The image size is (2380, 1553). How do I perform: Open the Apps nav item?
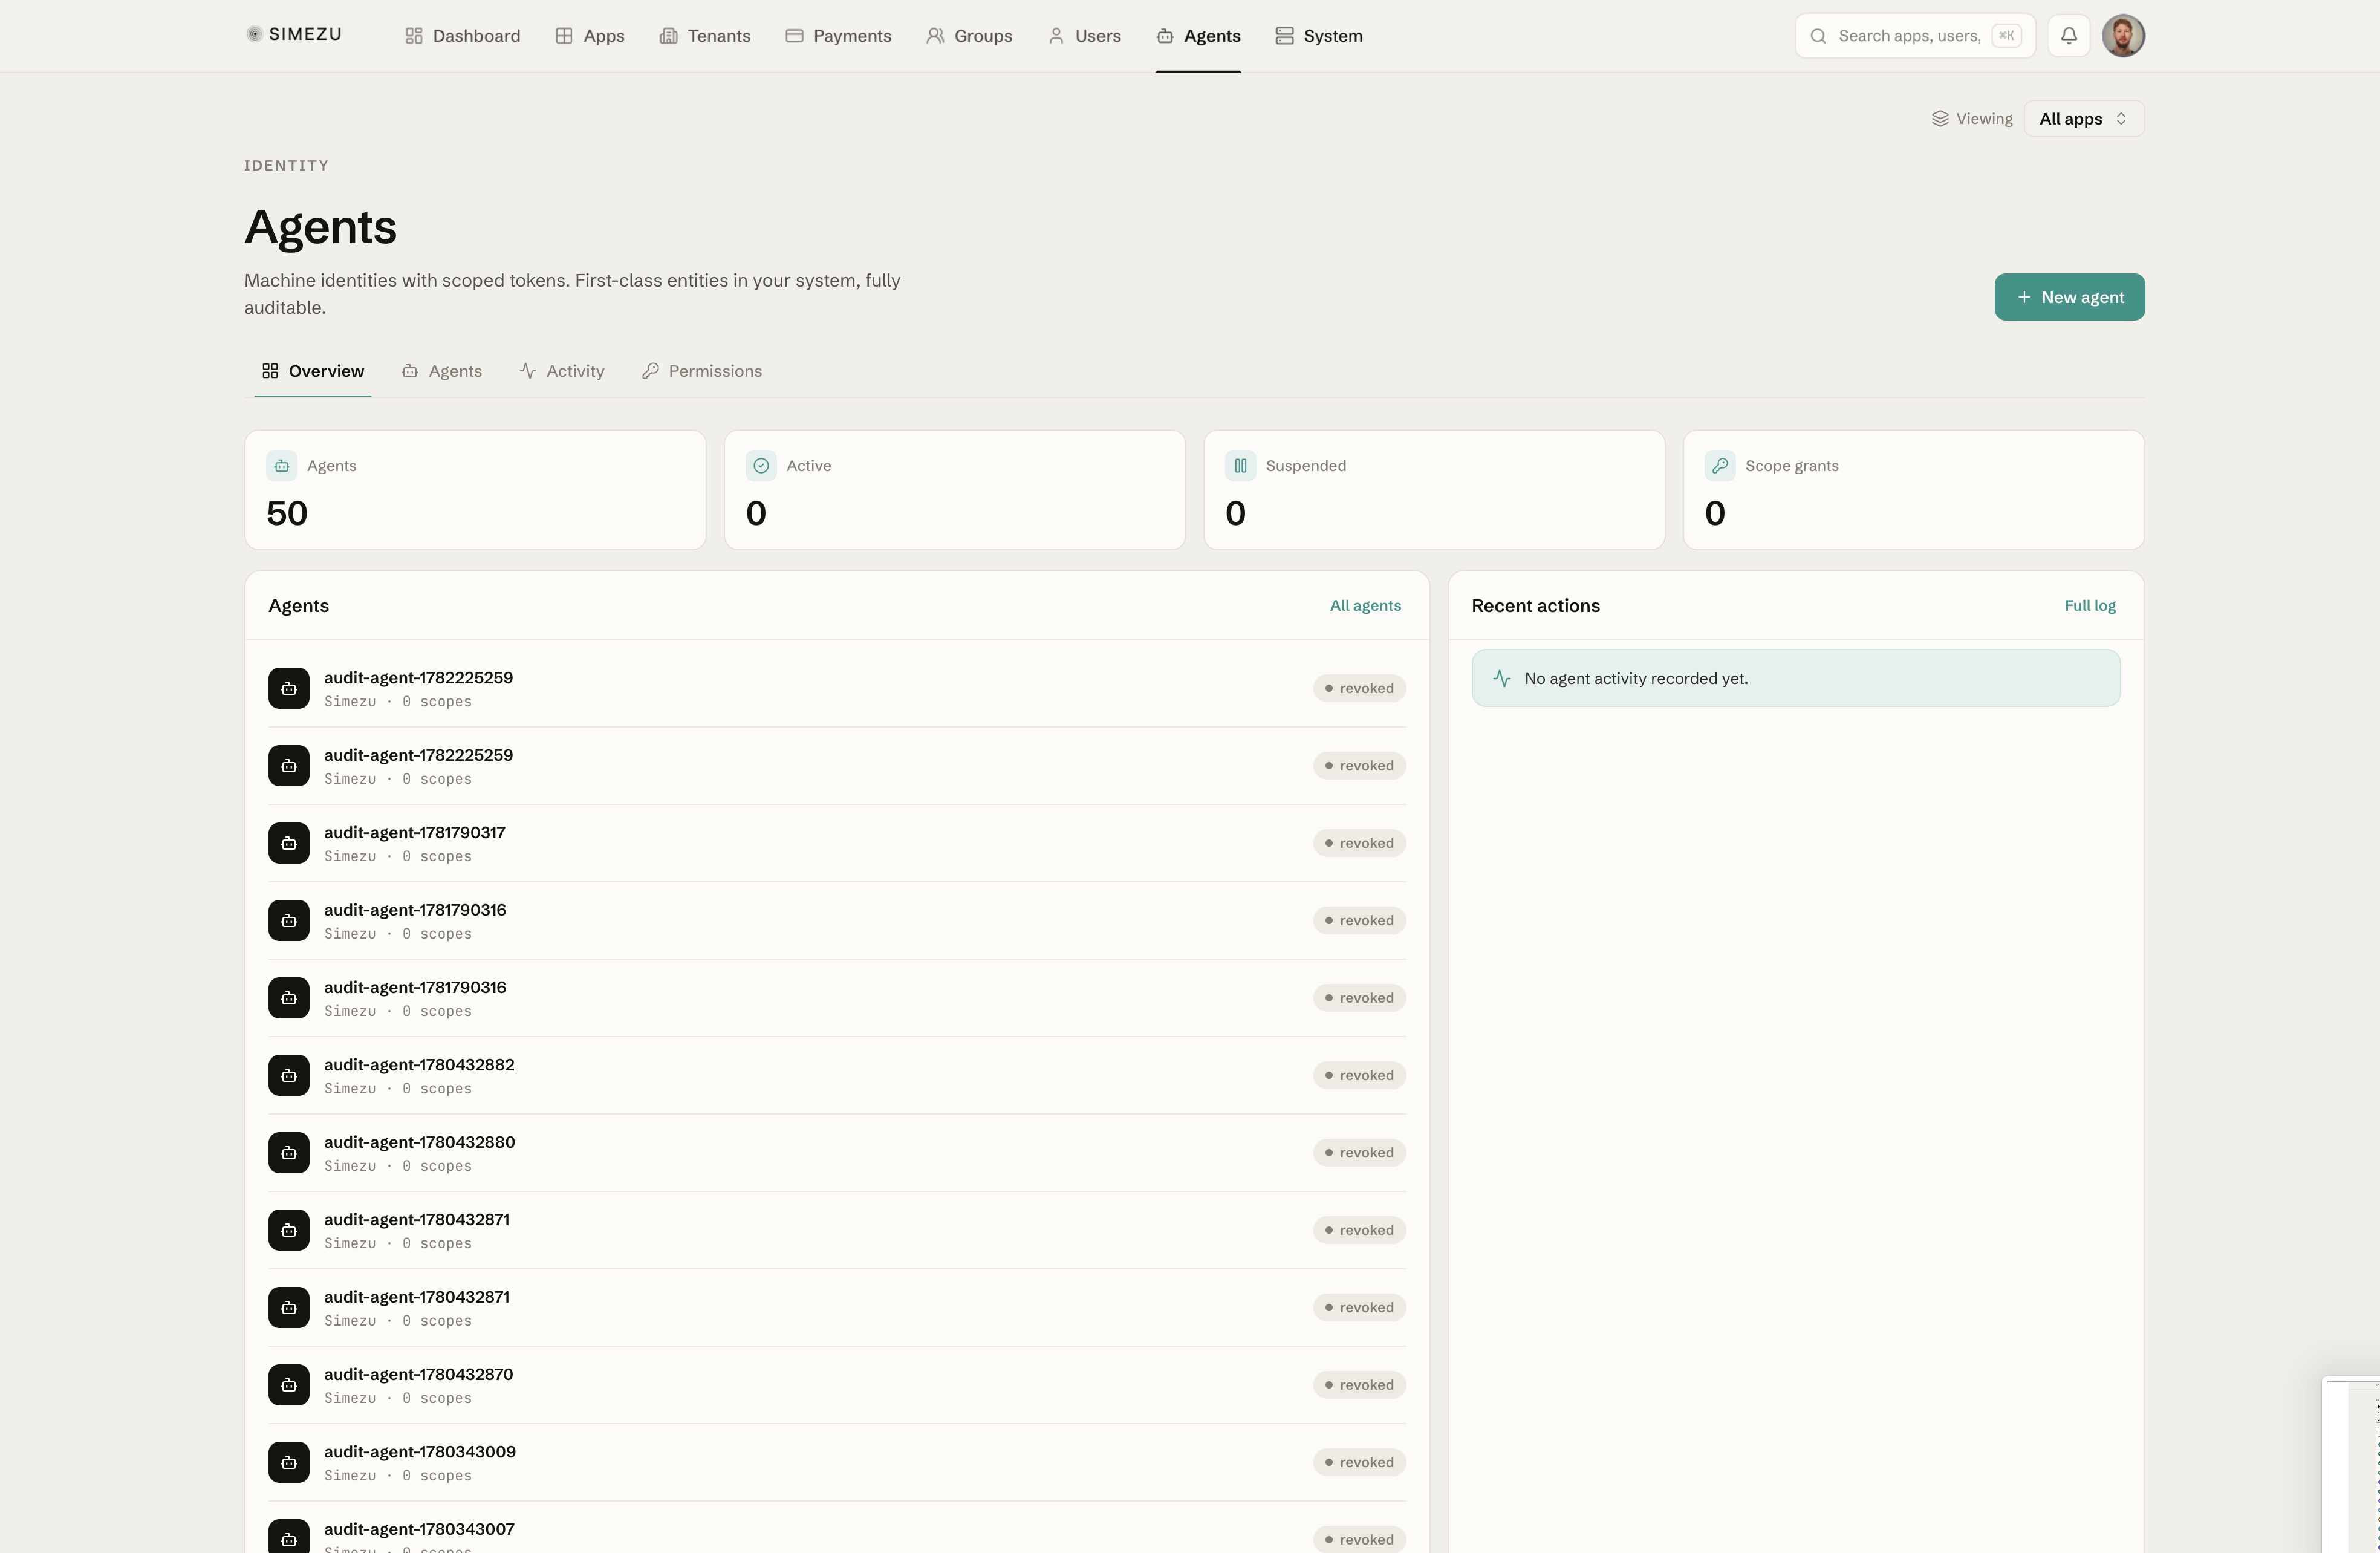[x=590, y=36]
